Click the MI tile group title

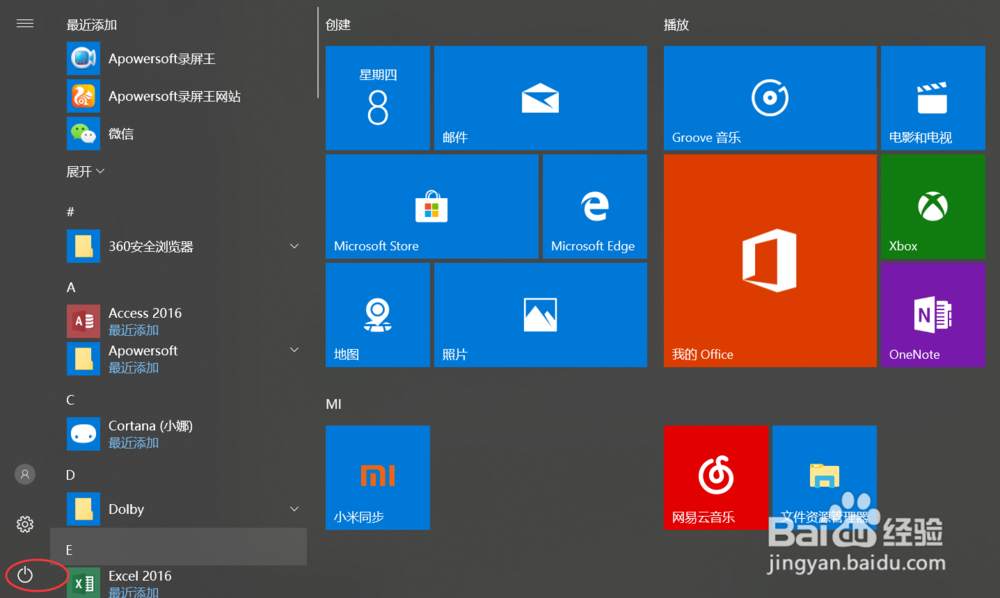point(334,404)
